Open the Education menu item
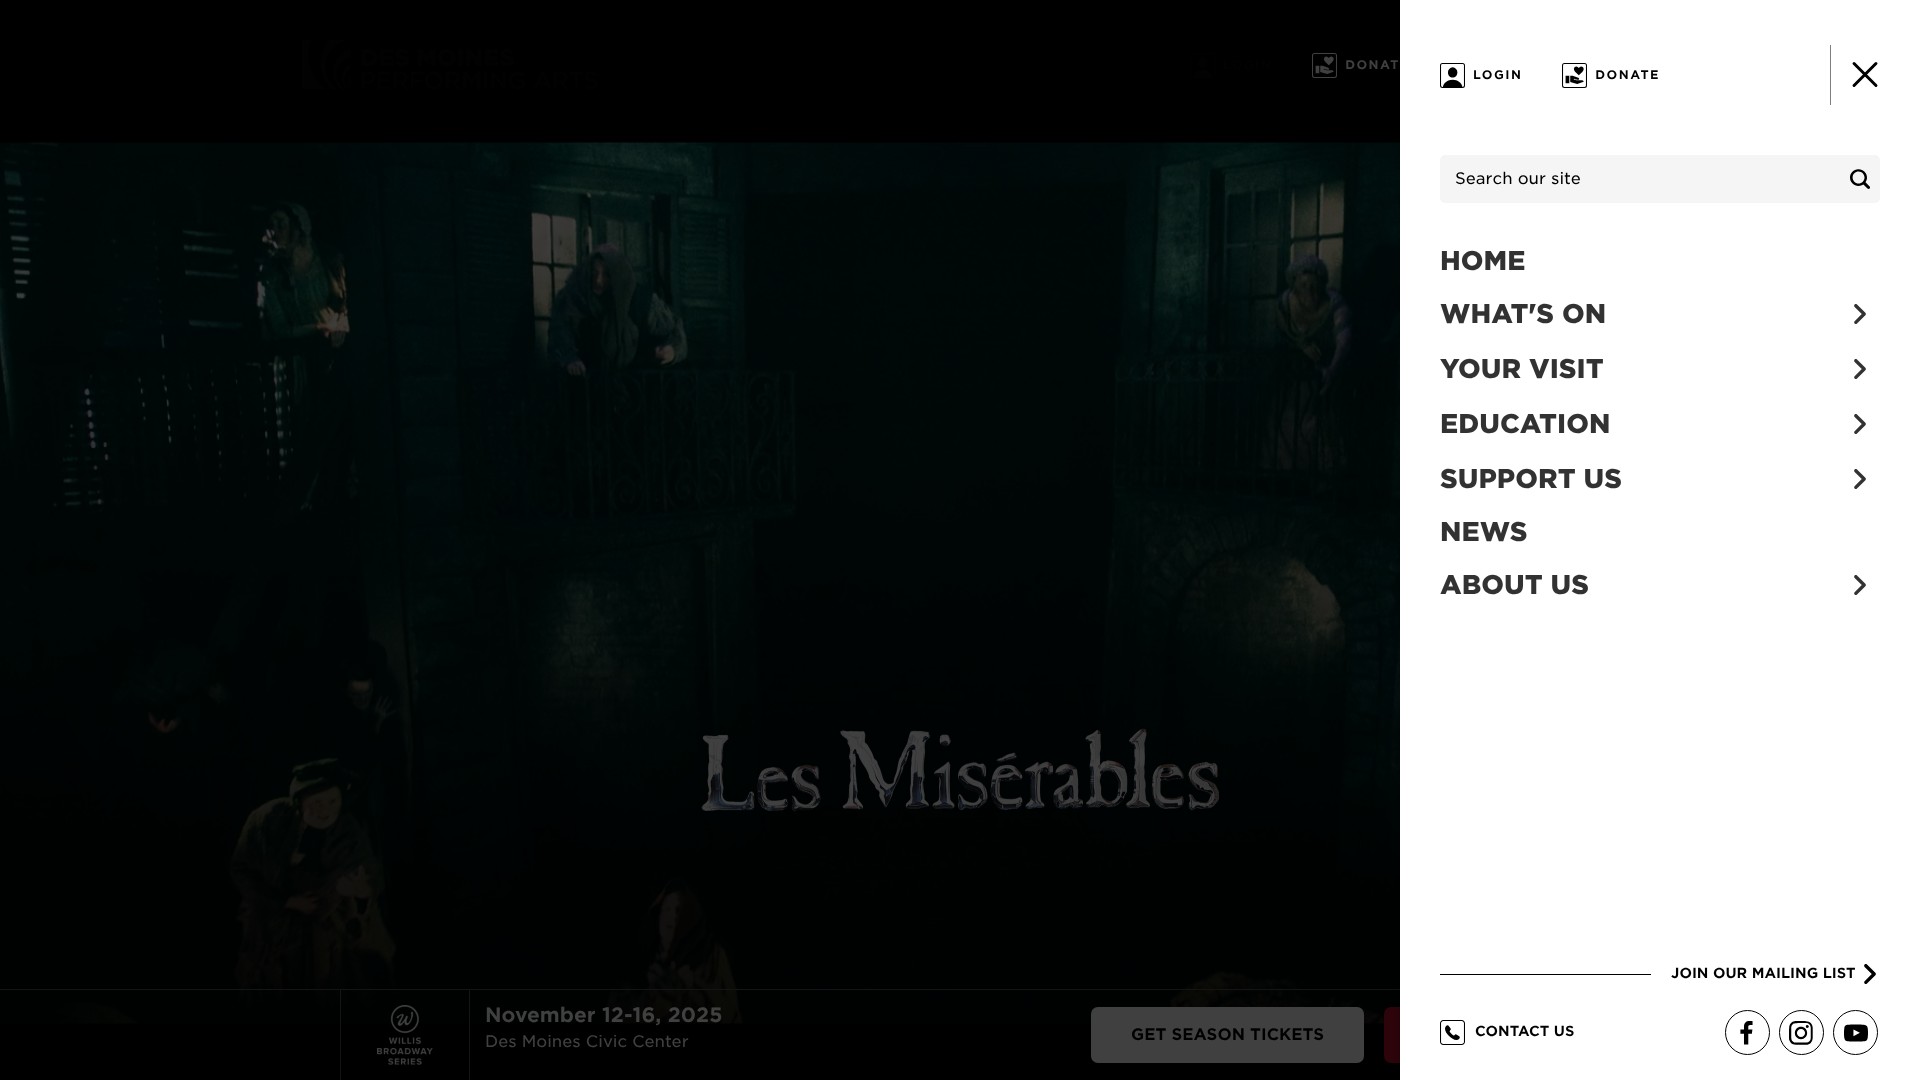This screenshot has height=1080, width=1920. pos(1524,424)
